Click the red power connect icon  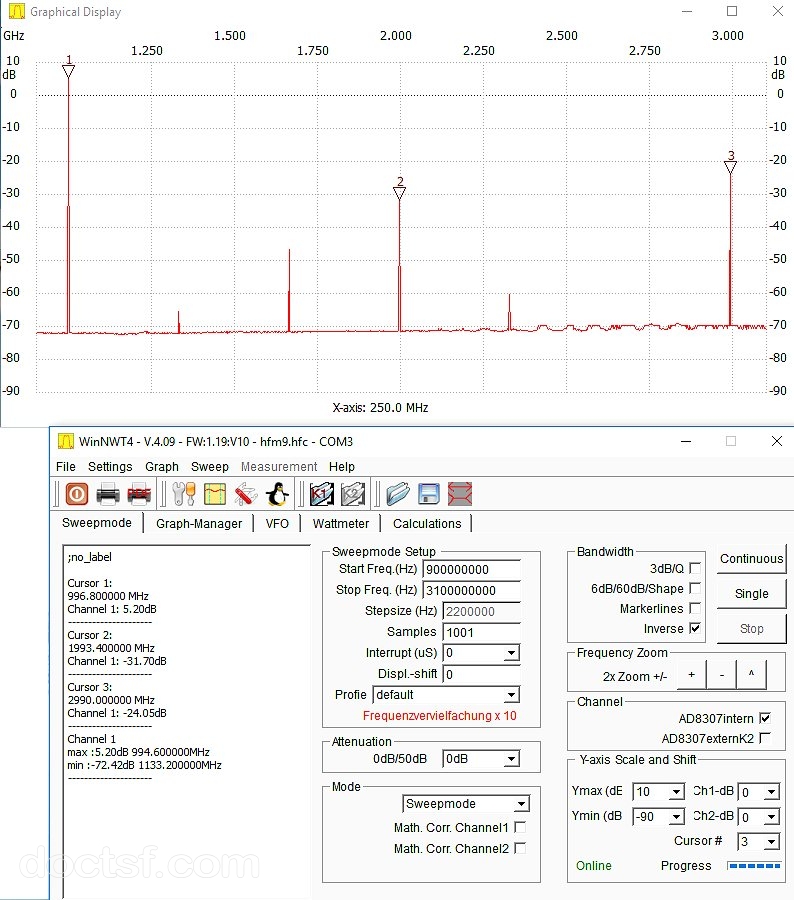click(x=76, y=494)
